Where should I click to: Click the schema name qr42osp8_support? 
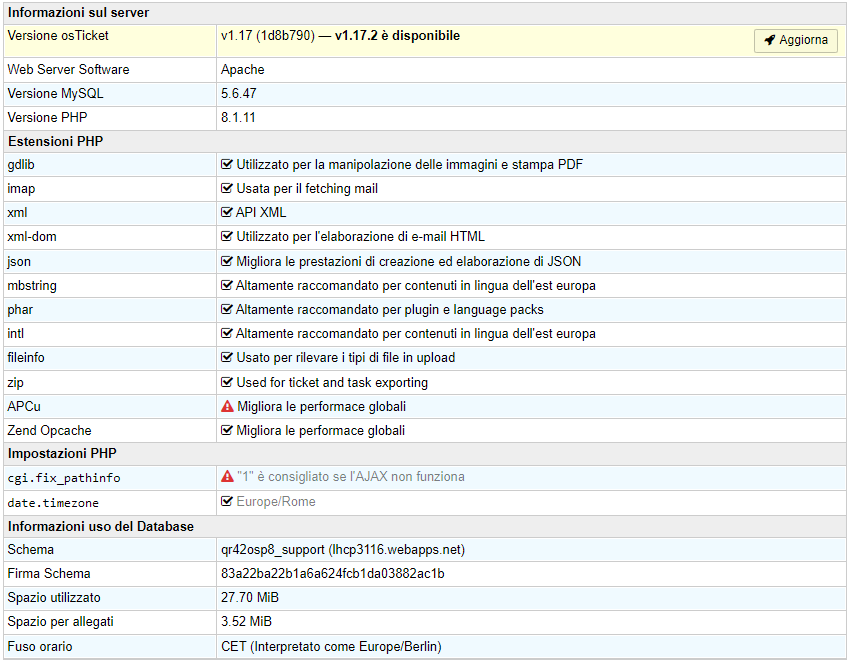[273, 550]
